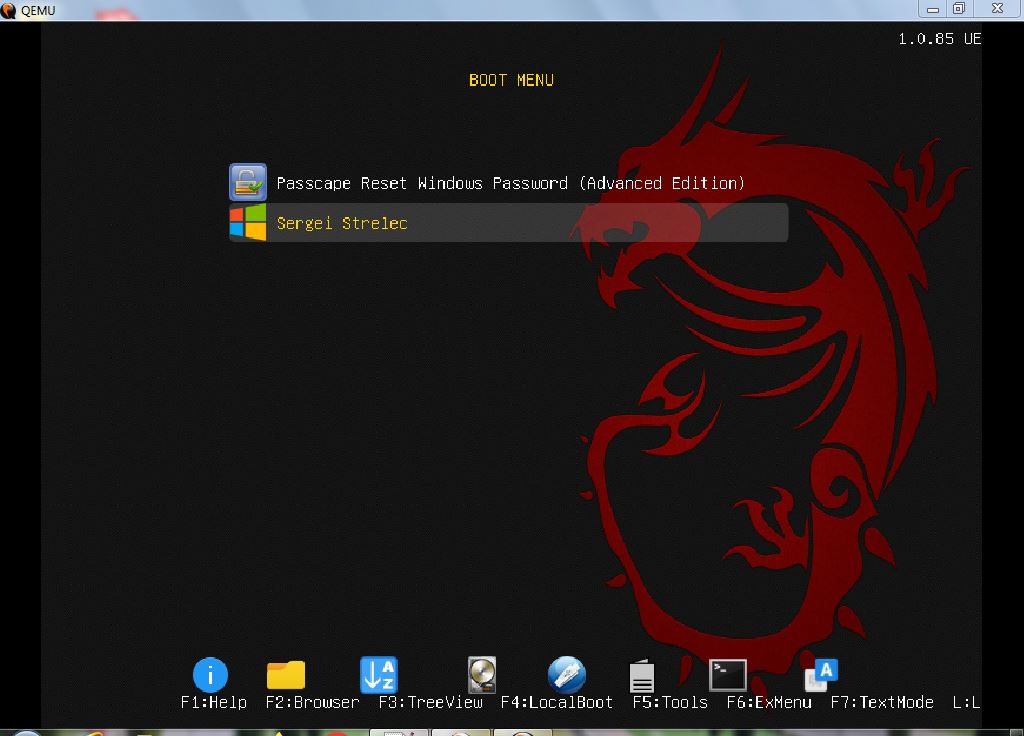Maximize the QEMU window
The image size is (1024, 736).
[x=959, y=8]
